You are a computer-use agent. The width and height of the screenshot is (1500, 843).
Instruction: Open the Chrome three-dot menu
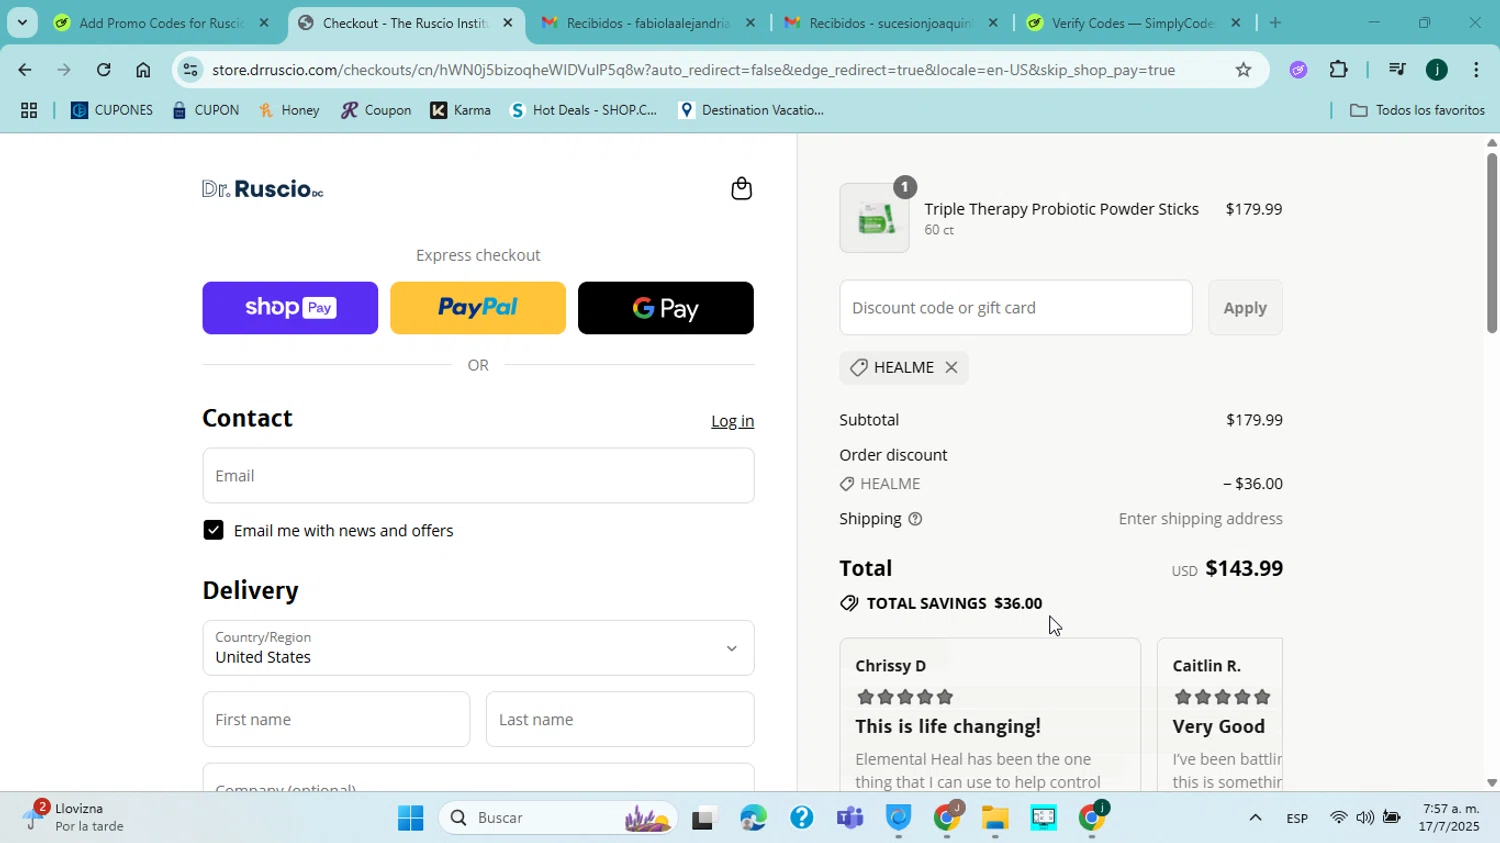click(1477, 70)
